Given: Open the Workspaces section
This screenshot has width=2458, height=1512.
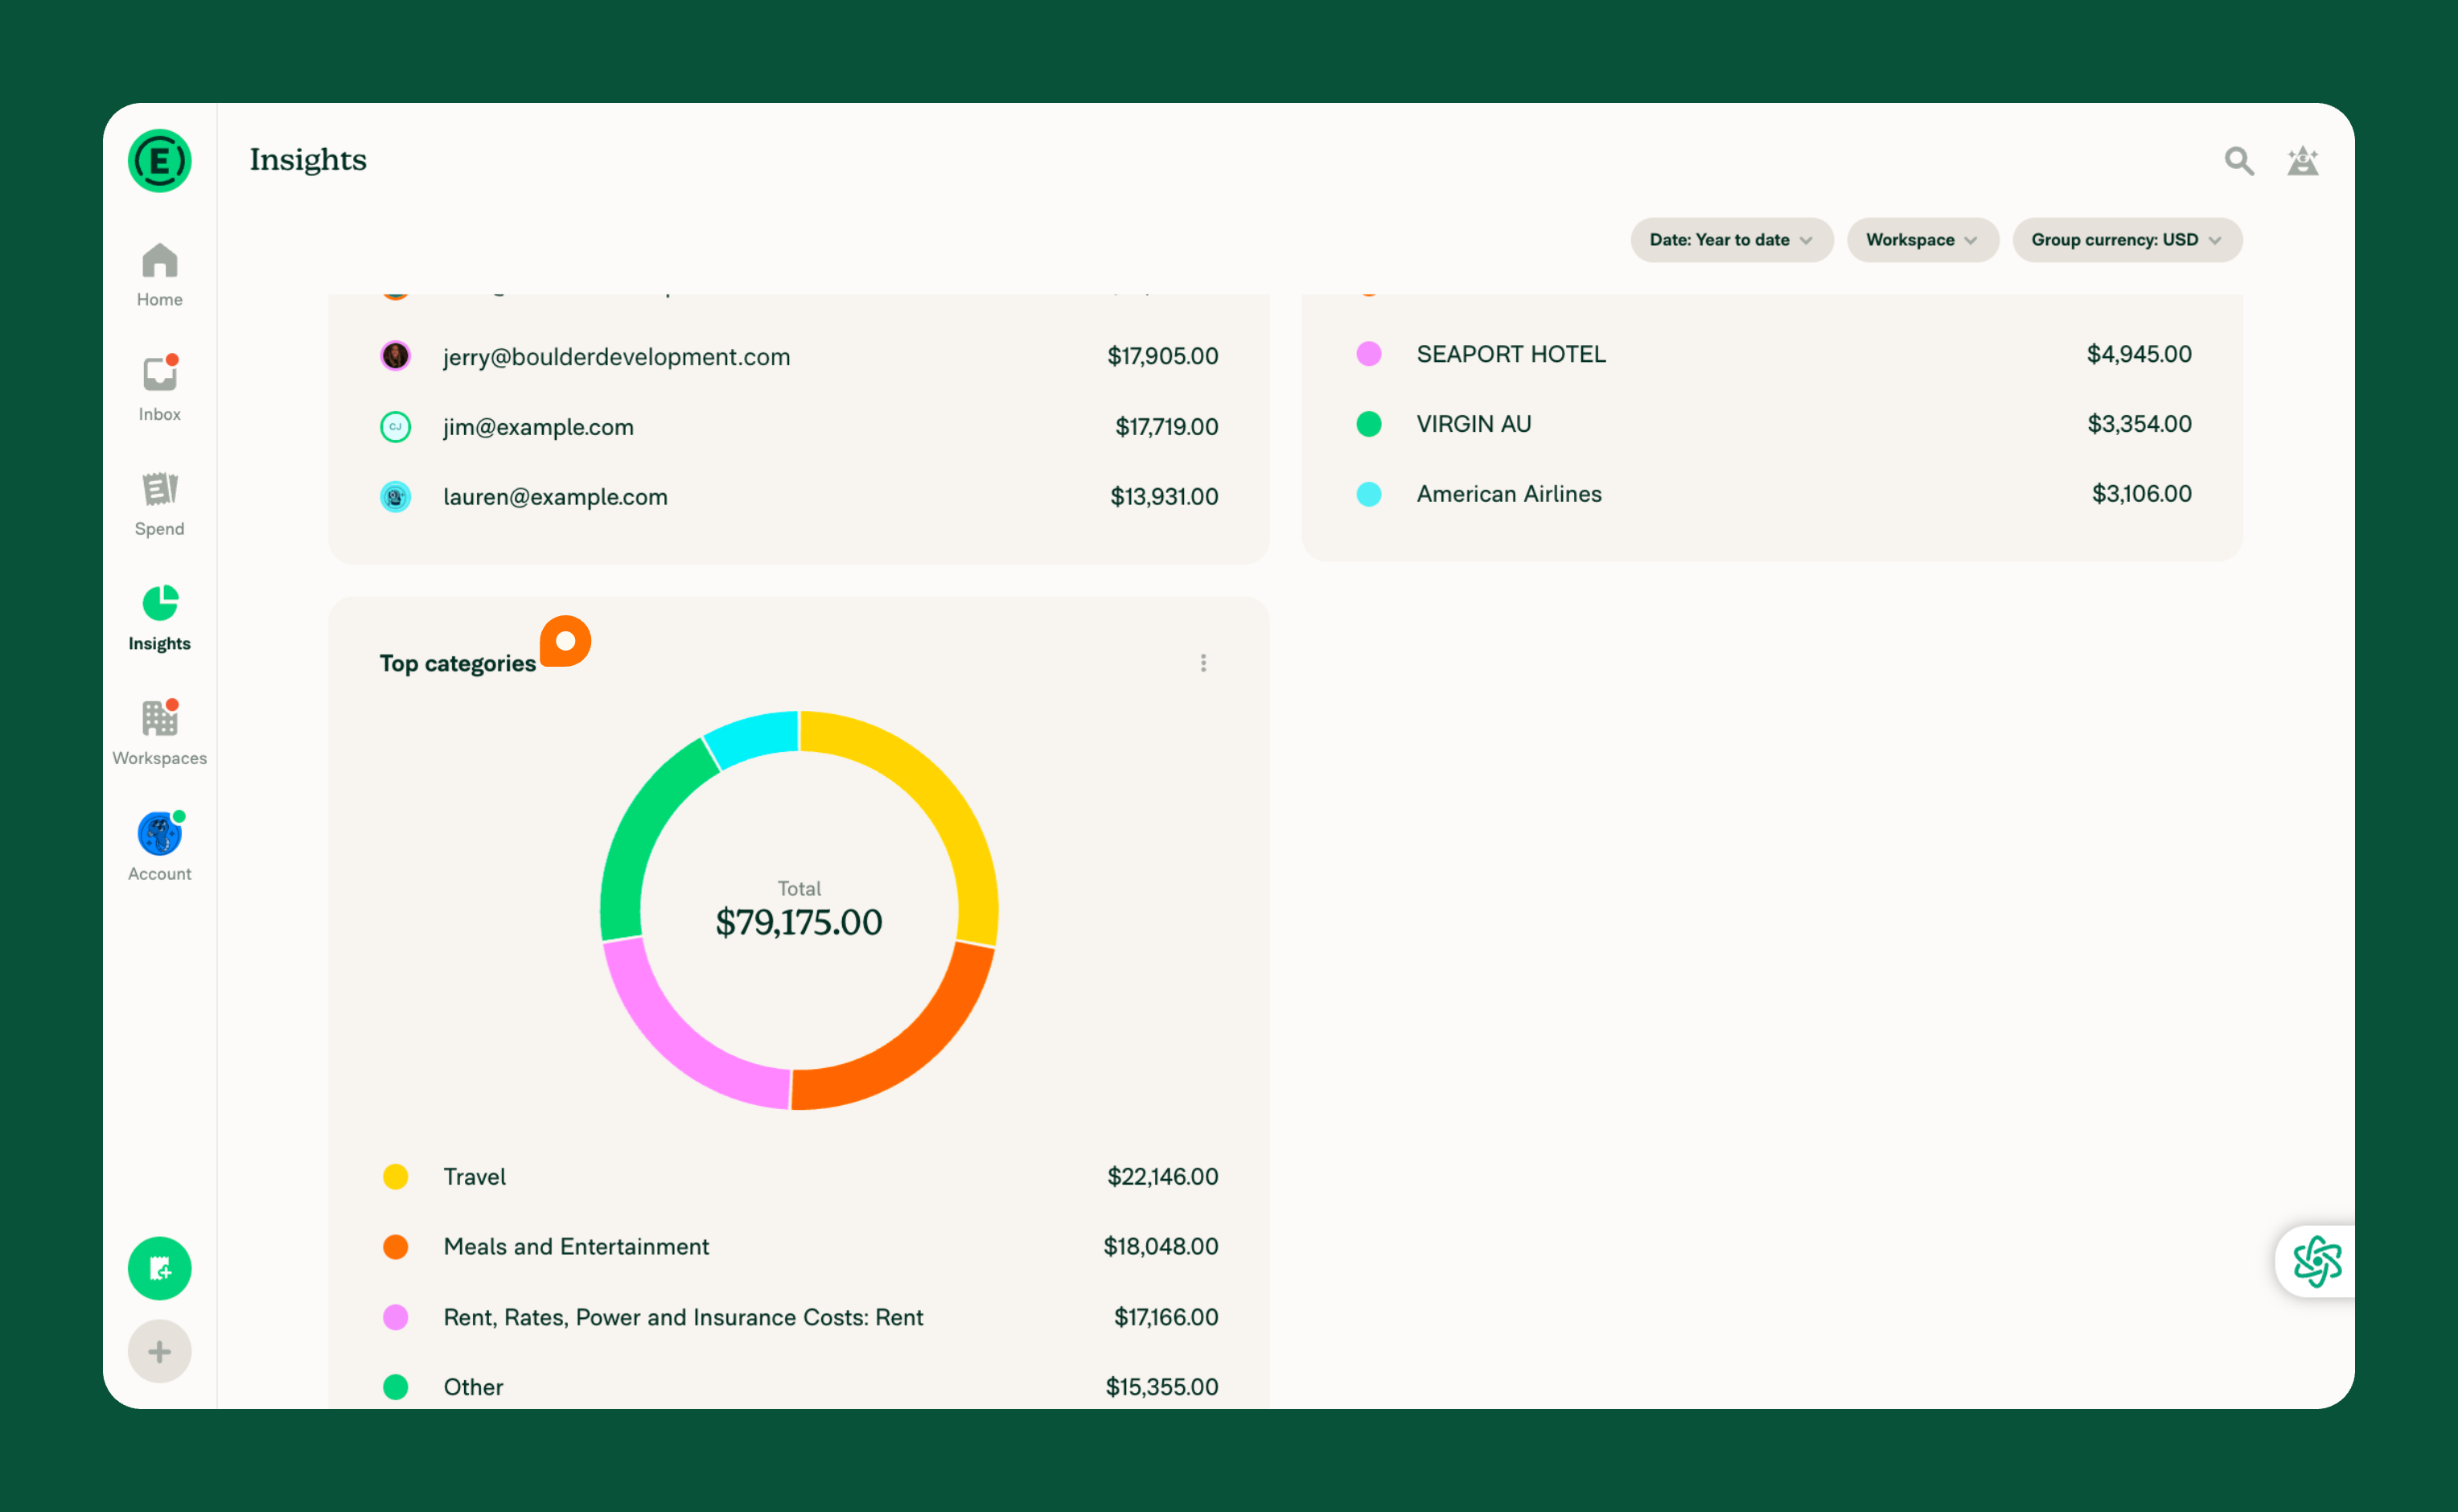Looking at the screenshot, I should 159,734.
